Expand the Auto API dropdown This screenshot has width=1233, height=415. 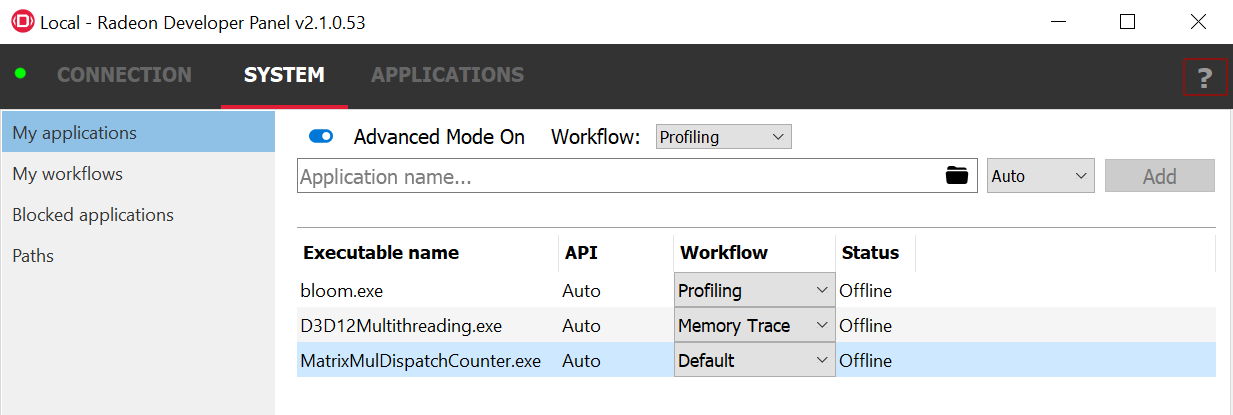pyautogui.click(x=1040, y=176)
